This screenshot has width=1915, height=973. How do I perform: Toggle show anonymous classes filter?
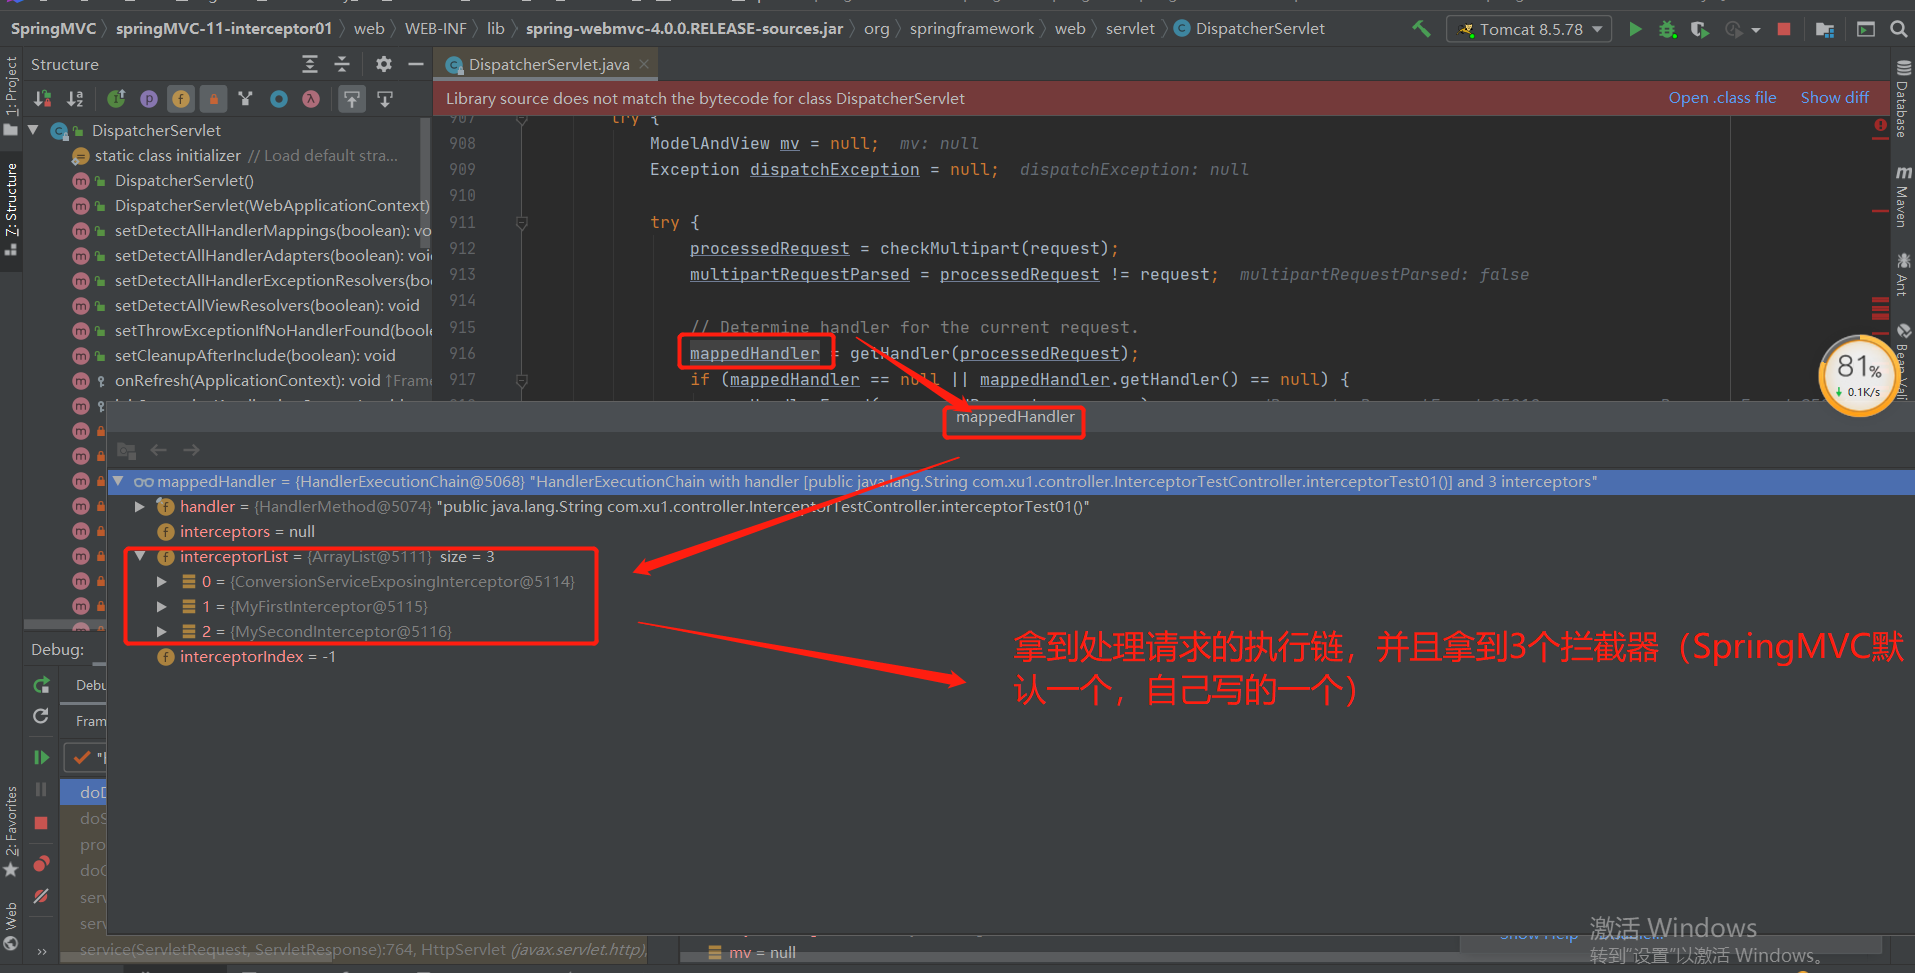(246, 99)
